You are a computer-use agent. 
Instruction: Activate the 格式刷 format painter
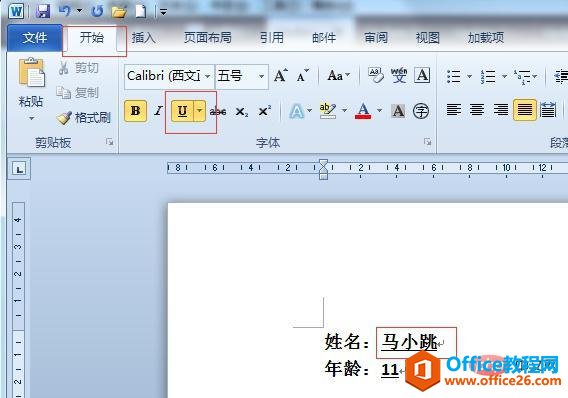[x=84, y=118]
